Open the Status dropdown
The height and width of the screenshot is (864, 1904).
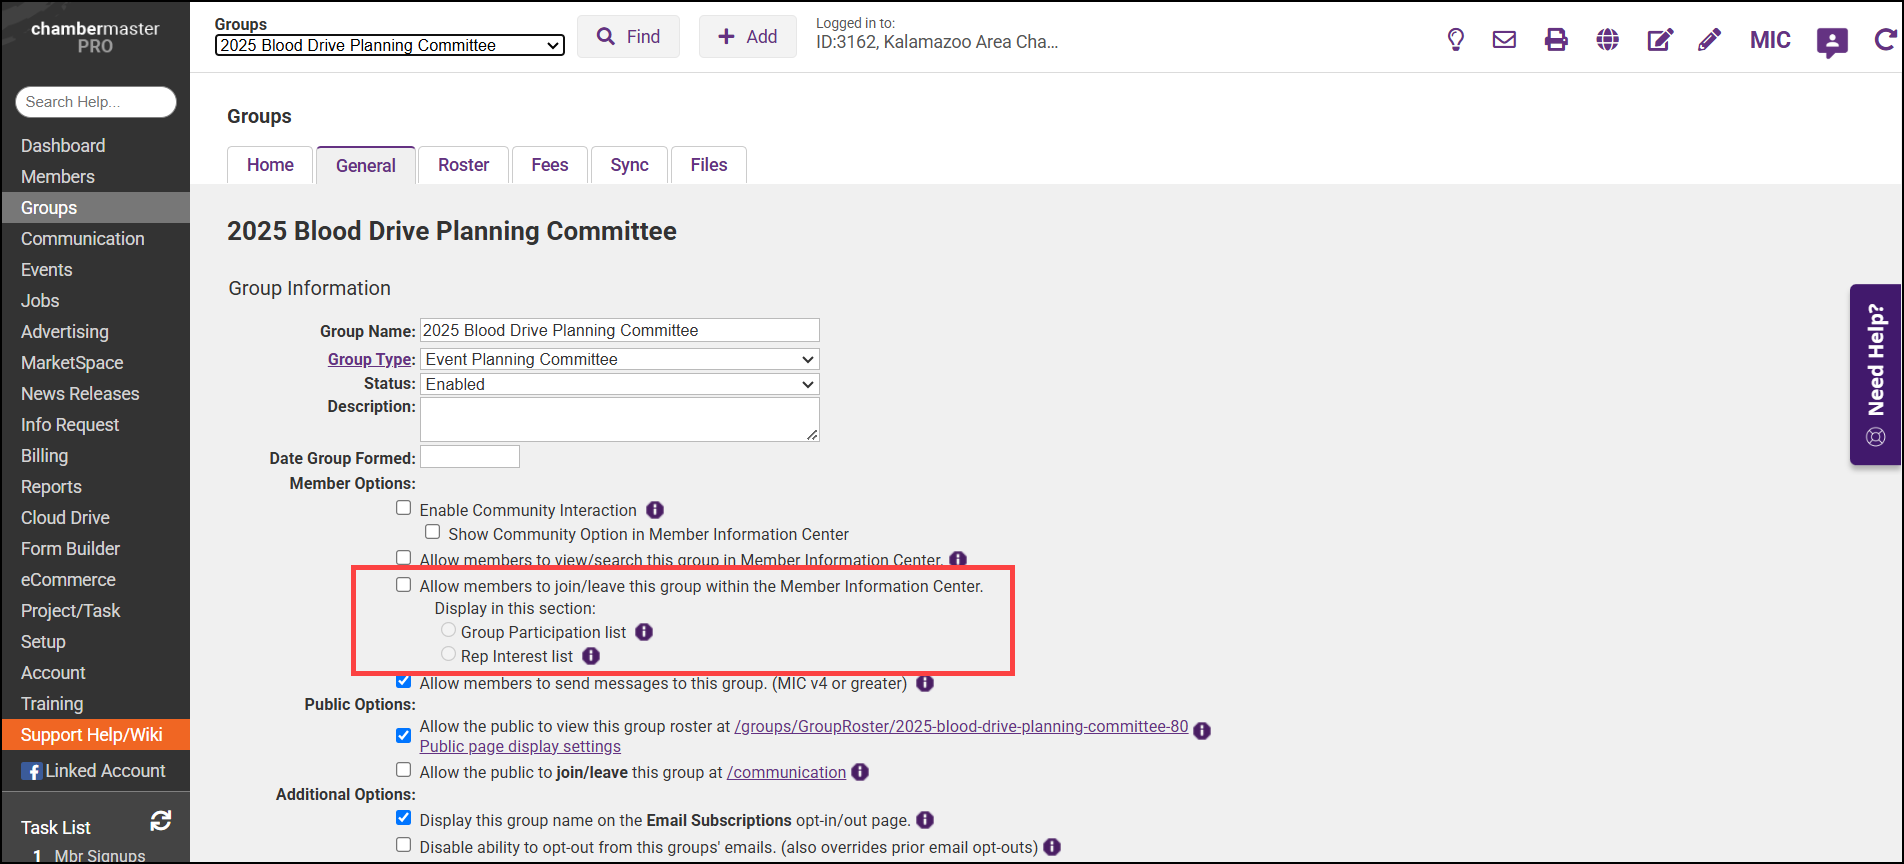(x=619, y=384)
